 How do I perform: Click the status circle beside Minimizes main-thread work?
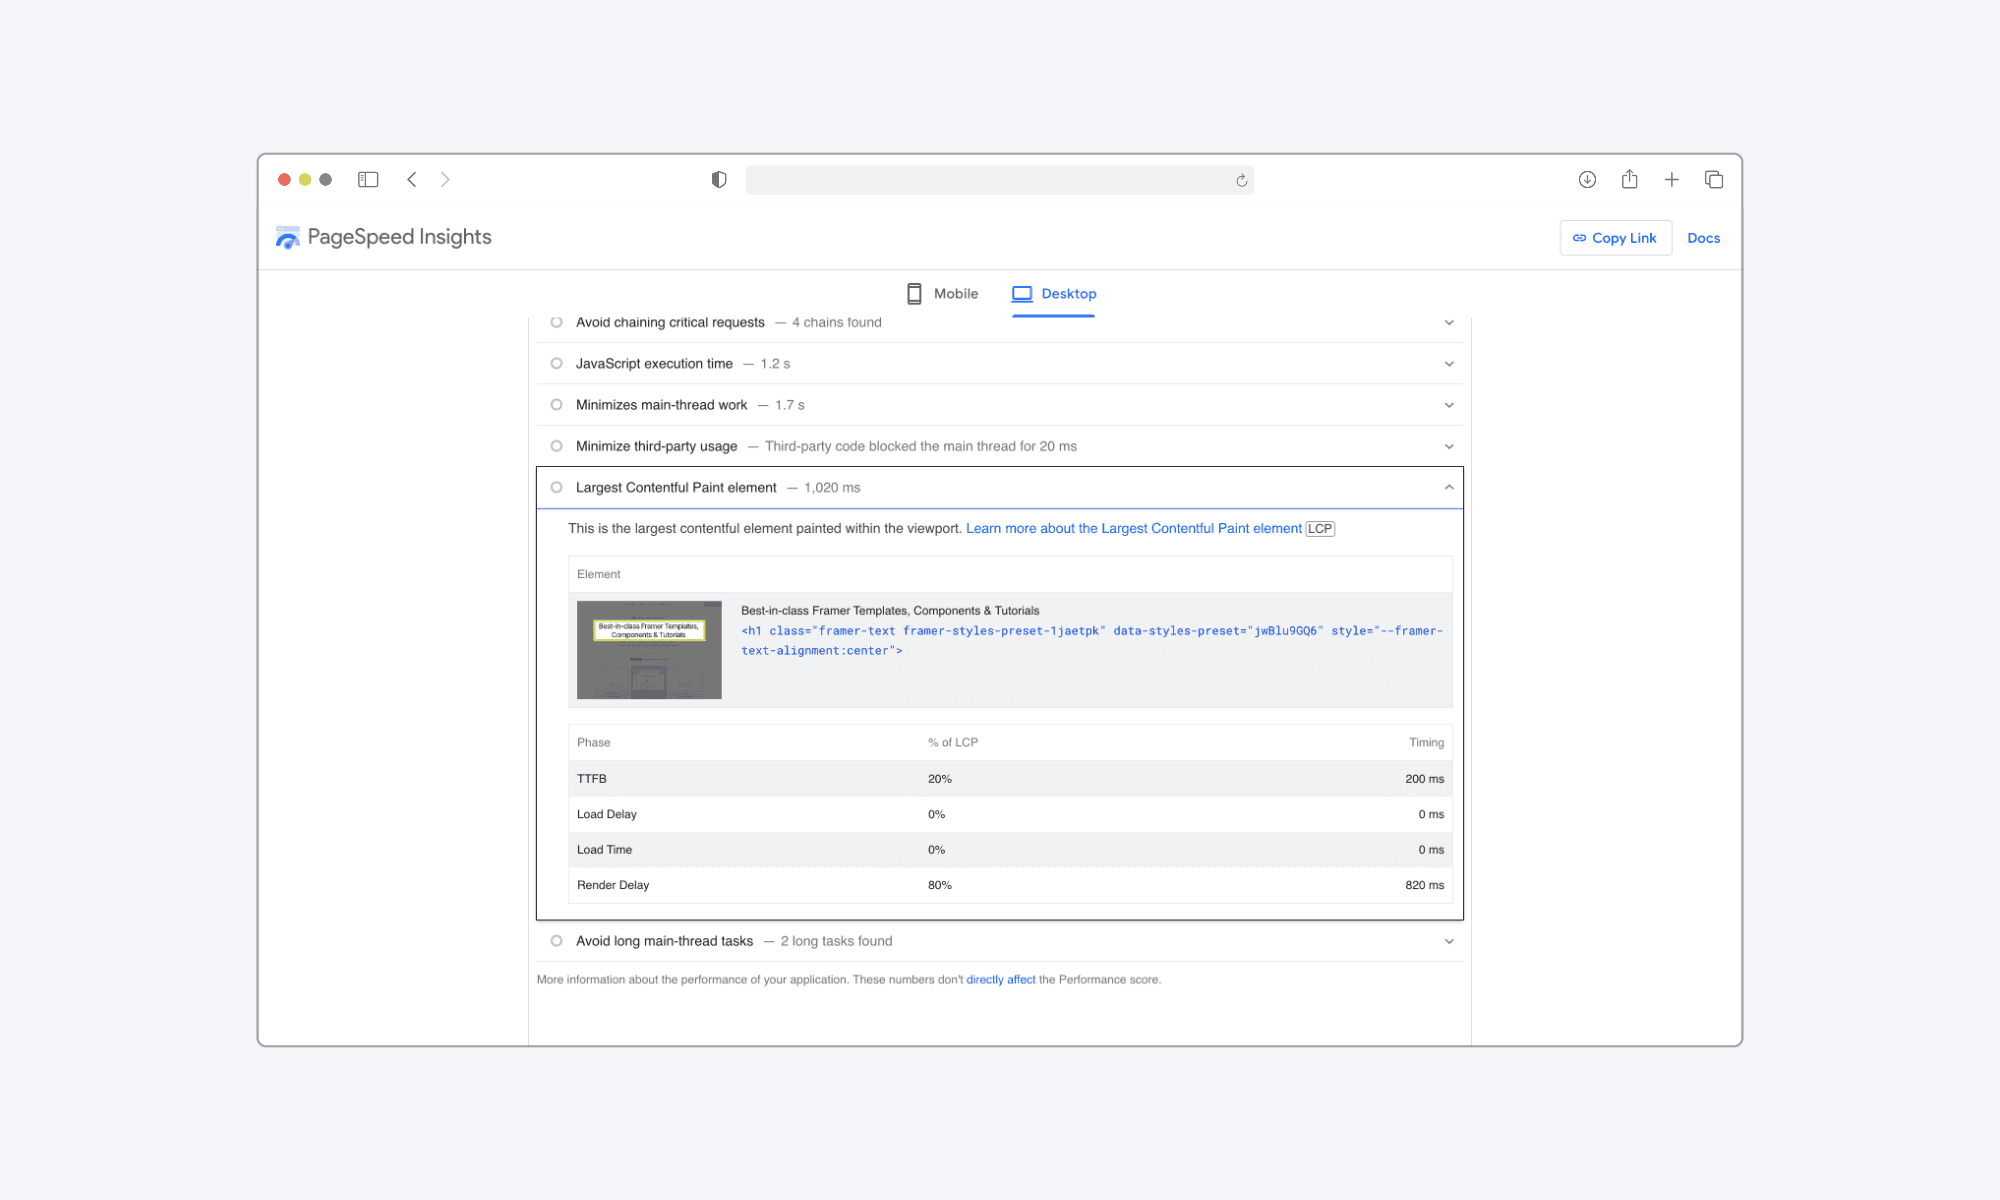(557, 405)
